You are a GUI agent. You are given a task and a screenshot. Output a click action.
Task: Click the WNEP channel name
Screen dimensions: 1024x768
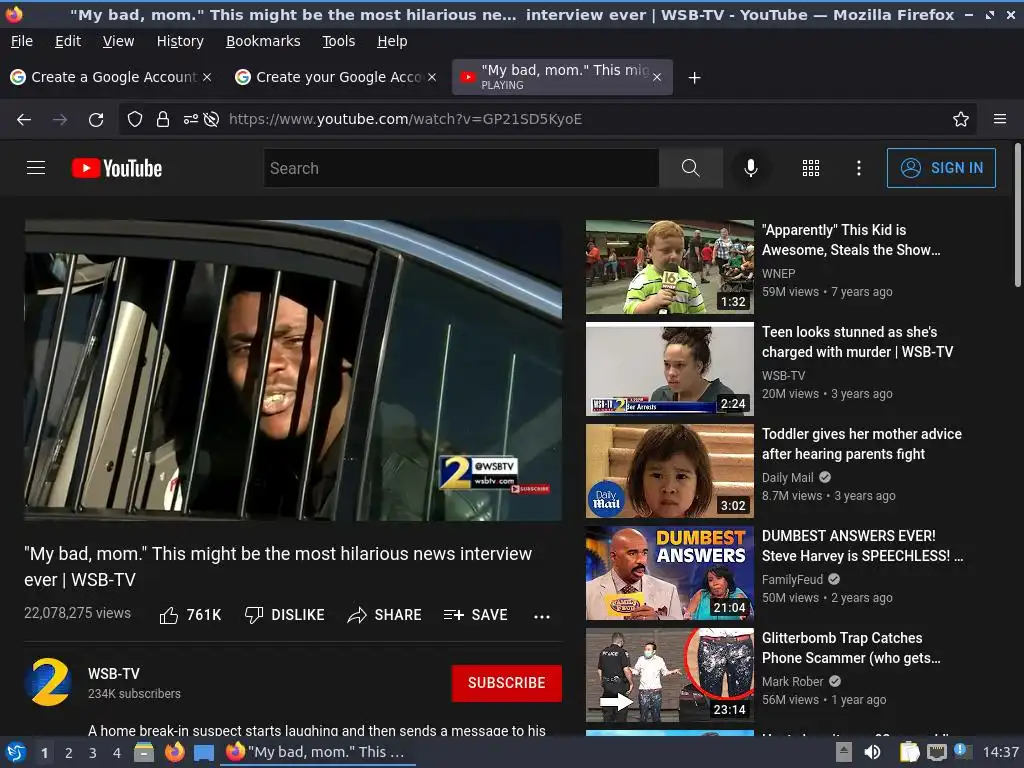coord(778,274)
